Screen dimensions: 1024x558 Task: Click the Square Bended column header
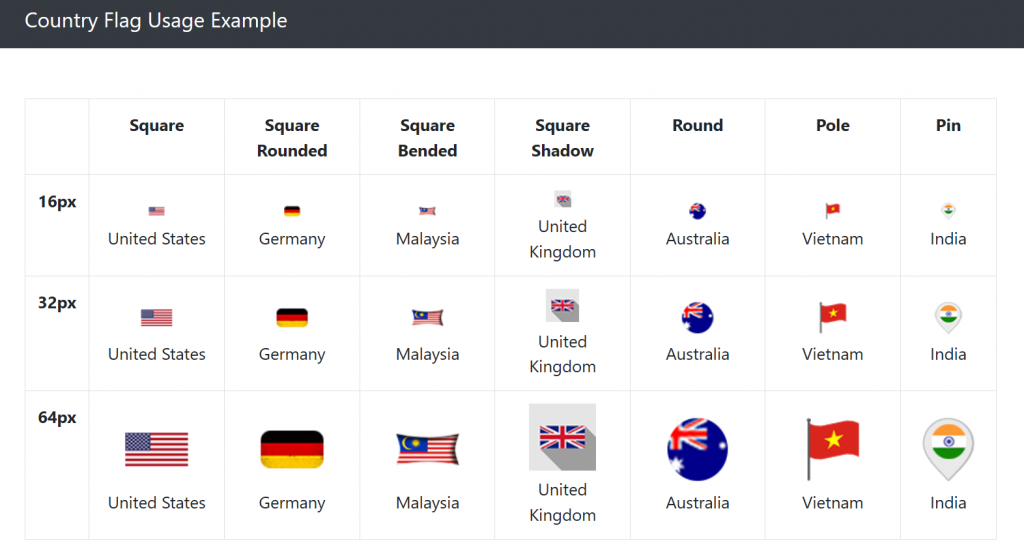point(428,138)
